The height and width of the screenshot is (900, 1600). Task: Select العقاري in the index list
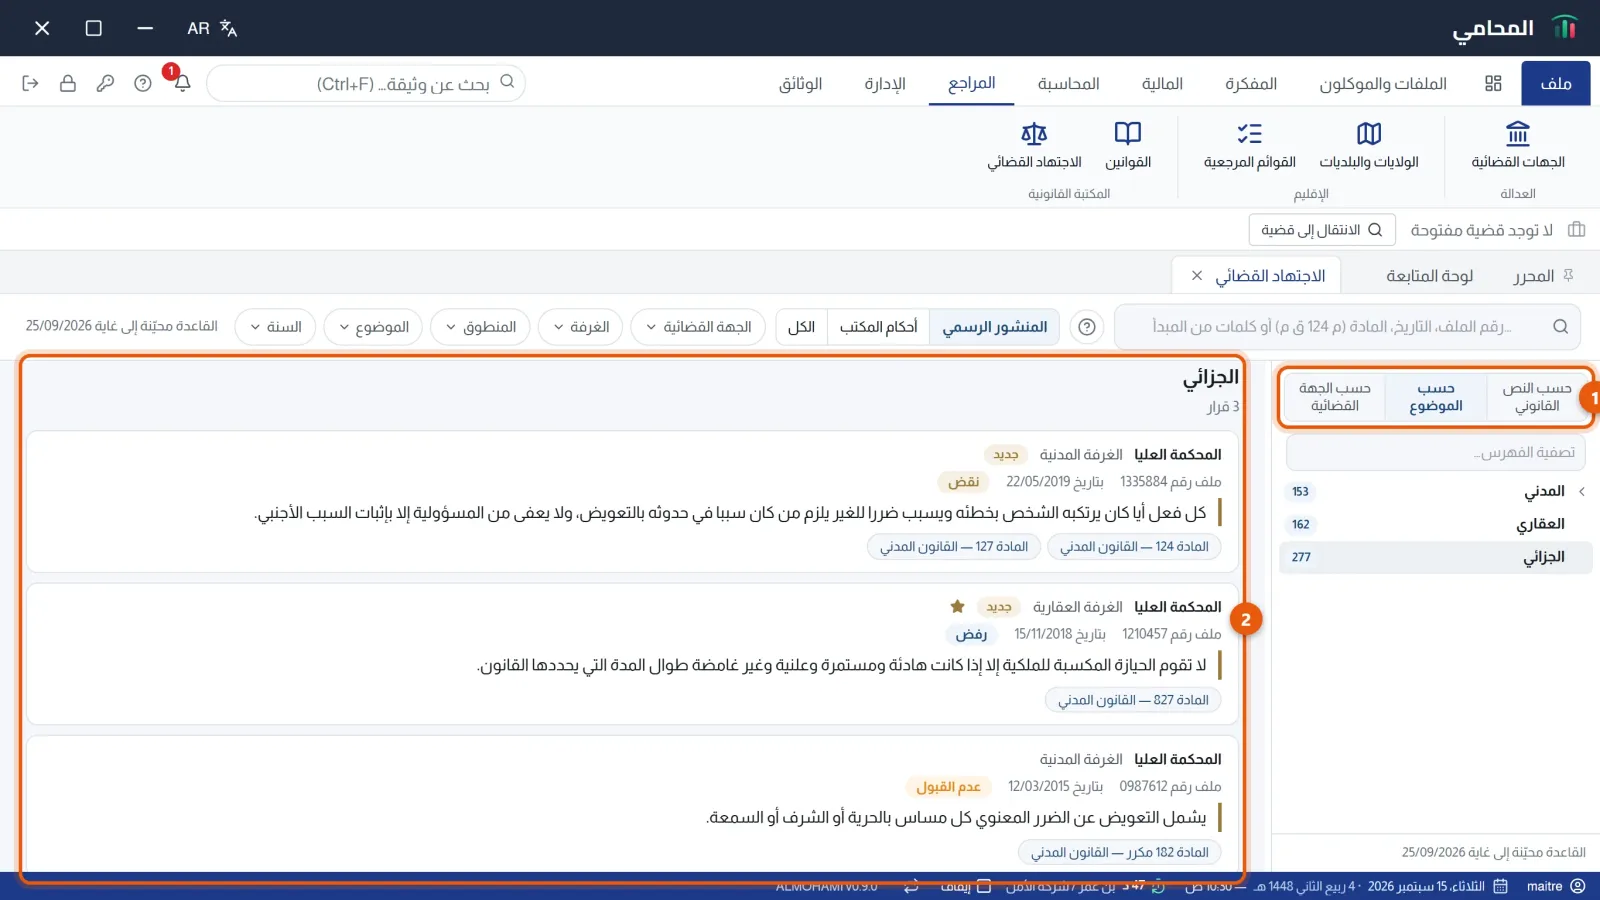click(1435, 524)
